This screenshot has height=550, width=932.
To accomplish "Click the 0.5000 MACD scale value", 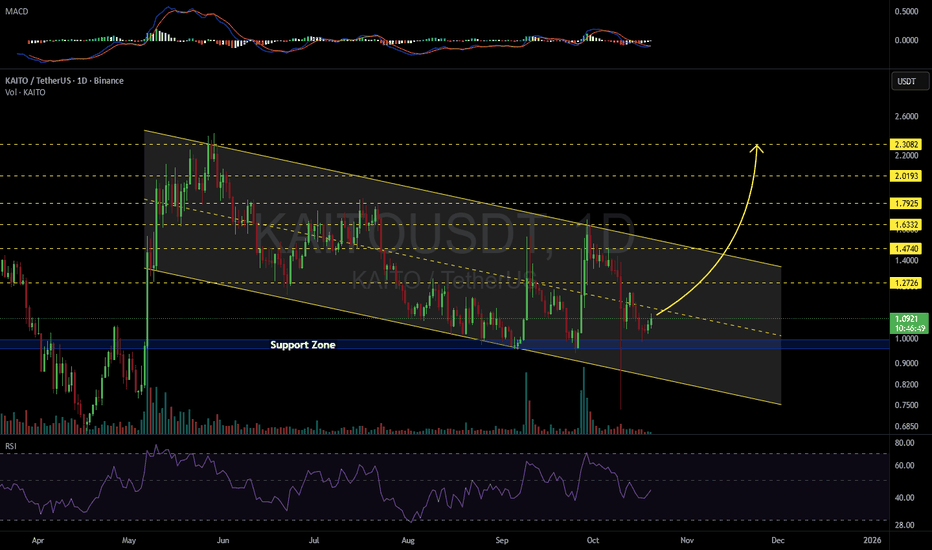I will click(x=906, y=12).
